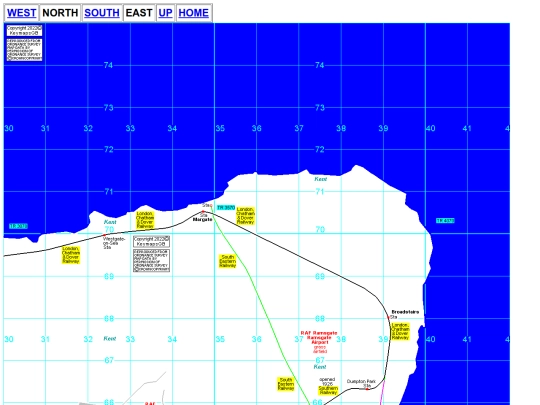Click the NORTH navigation cell

[60, 13]
